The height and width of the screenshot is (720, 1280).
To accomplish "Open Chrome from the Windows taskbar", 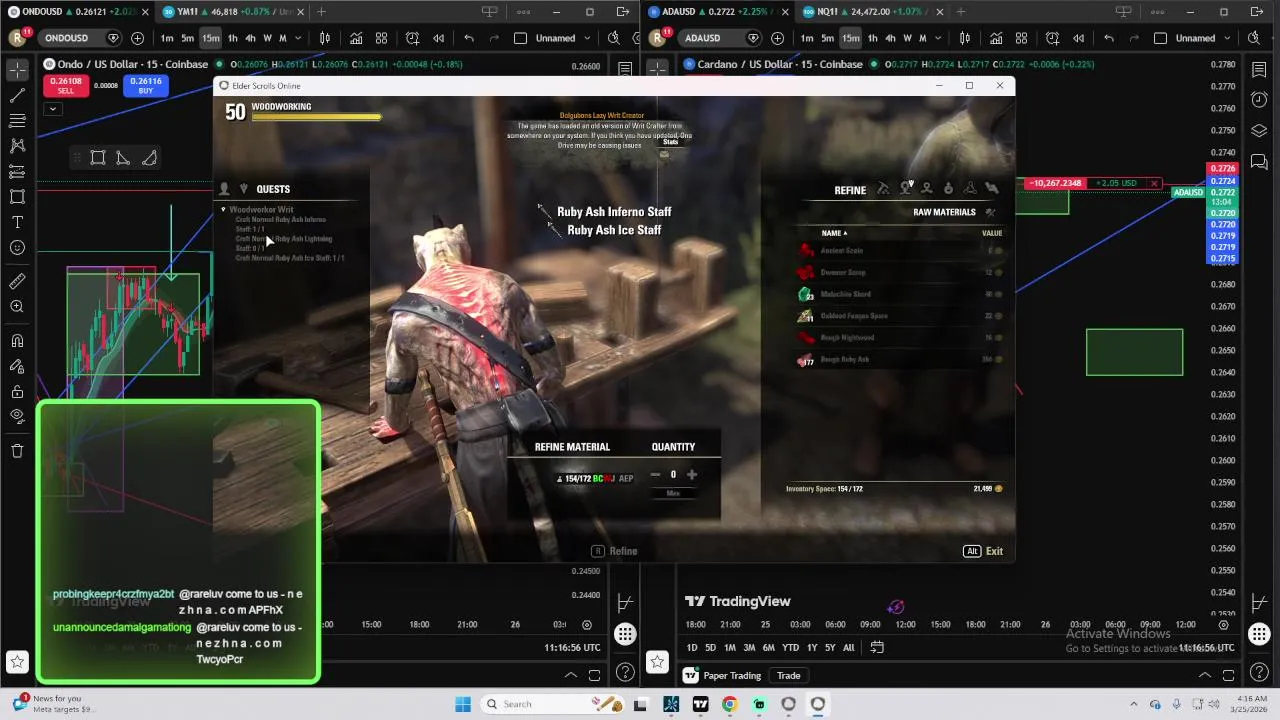I will 729,704.
